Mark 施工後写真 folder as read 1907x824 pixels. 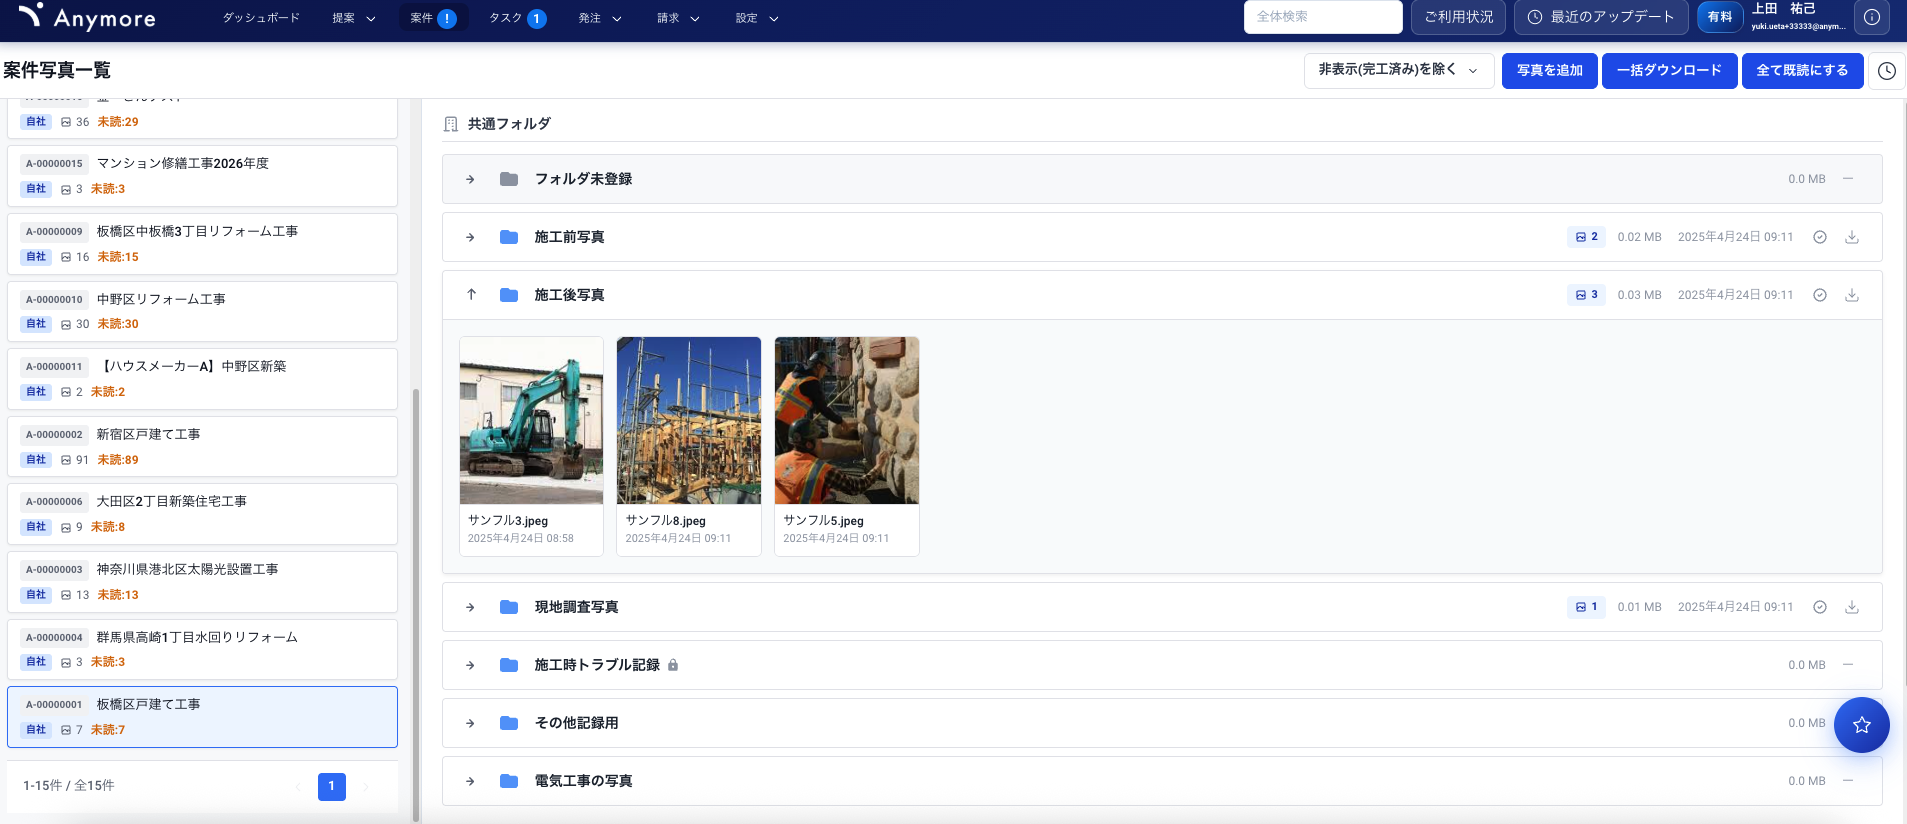tap(1819, 295)
